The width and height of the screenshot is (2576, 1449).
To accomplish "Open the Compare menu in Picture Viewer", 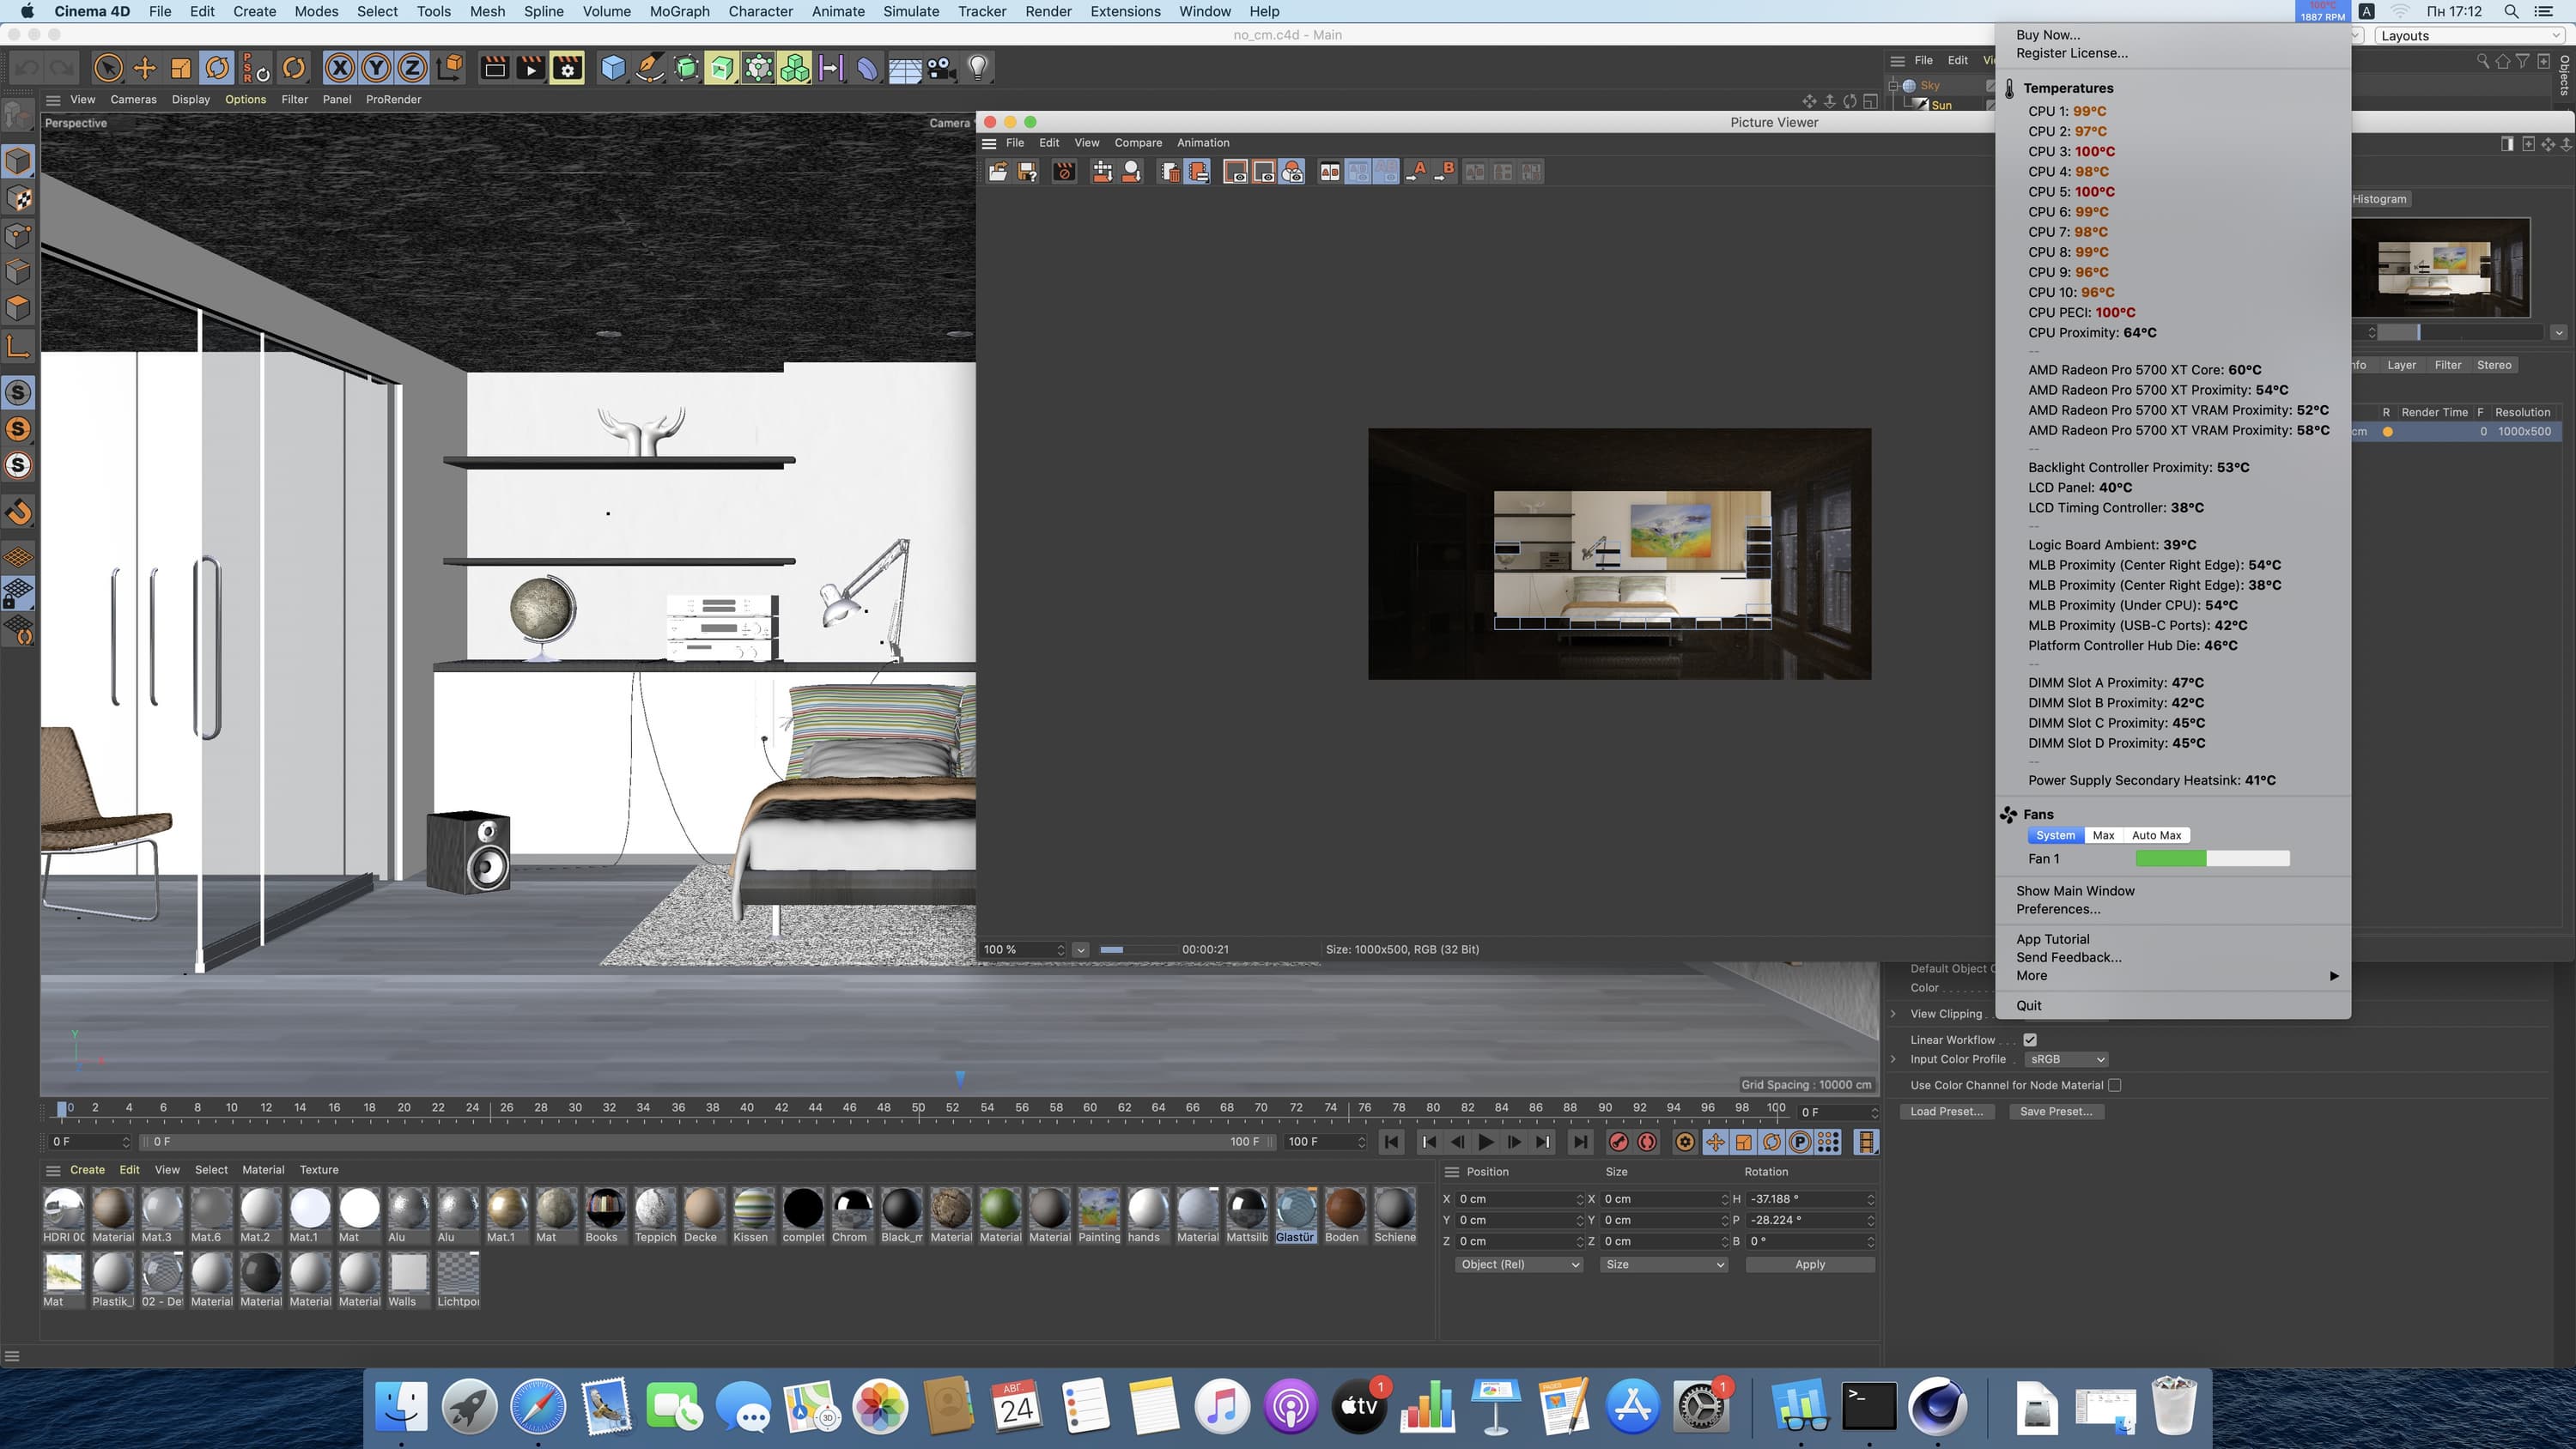I will point(1138,143).
